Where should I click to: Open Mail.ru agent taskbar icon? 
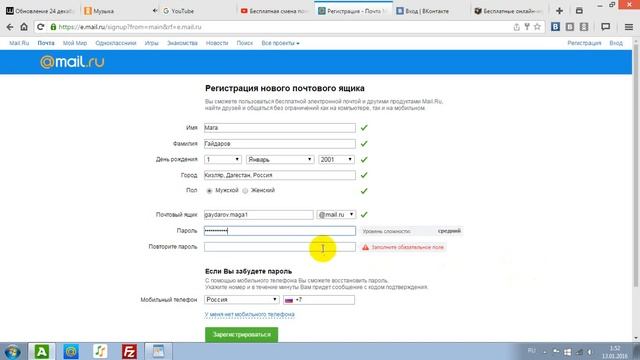click(71, 351)
